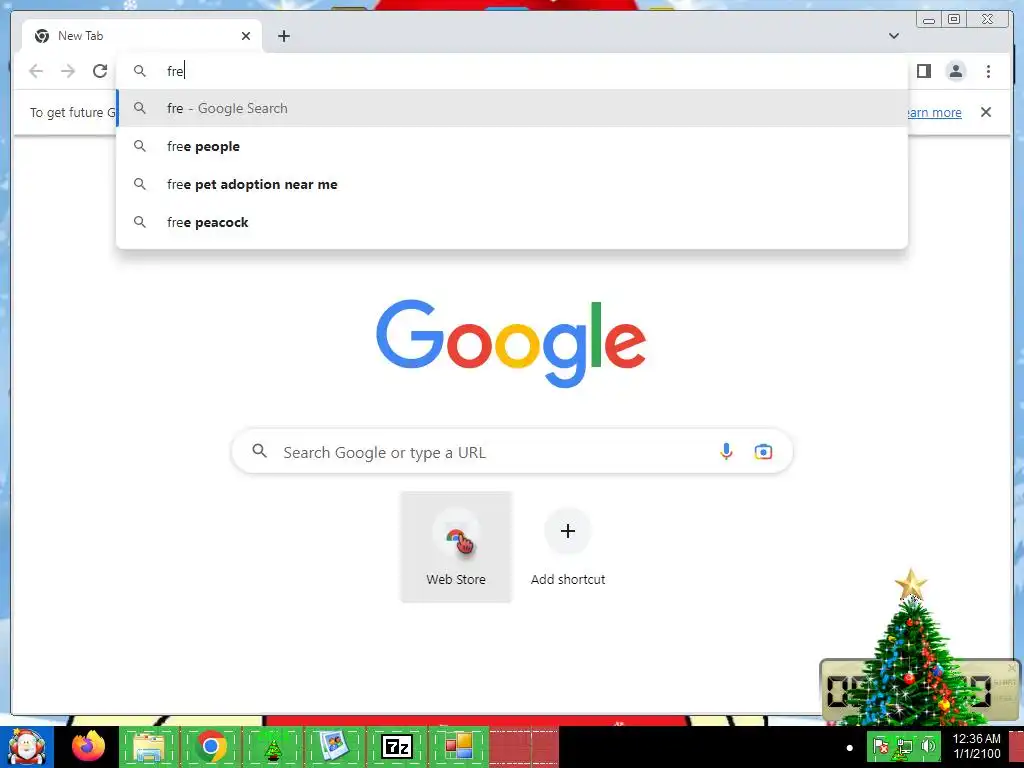
Task: Open the Web Store shortcut
Action: [x=456, y=547]
